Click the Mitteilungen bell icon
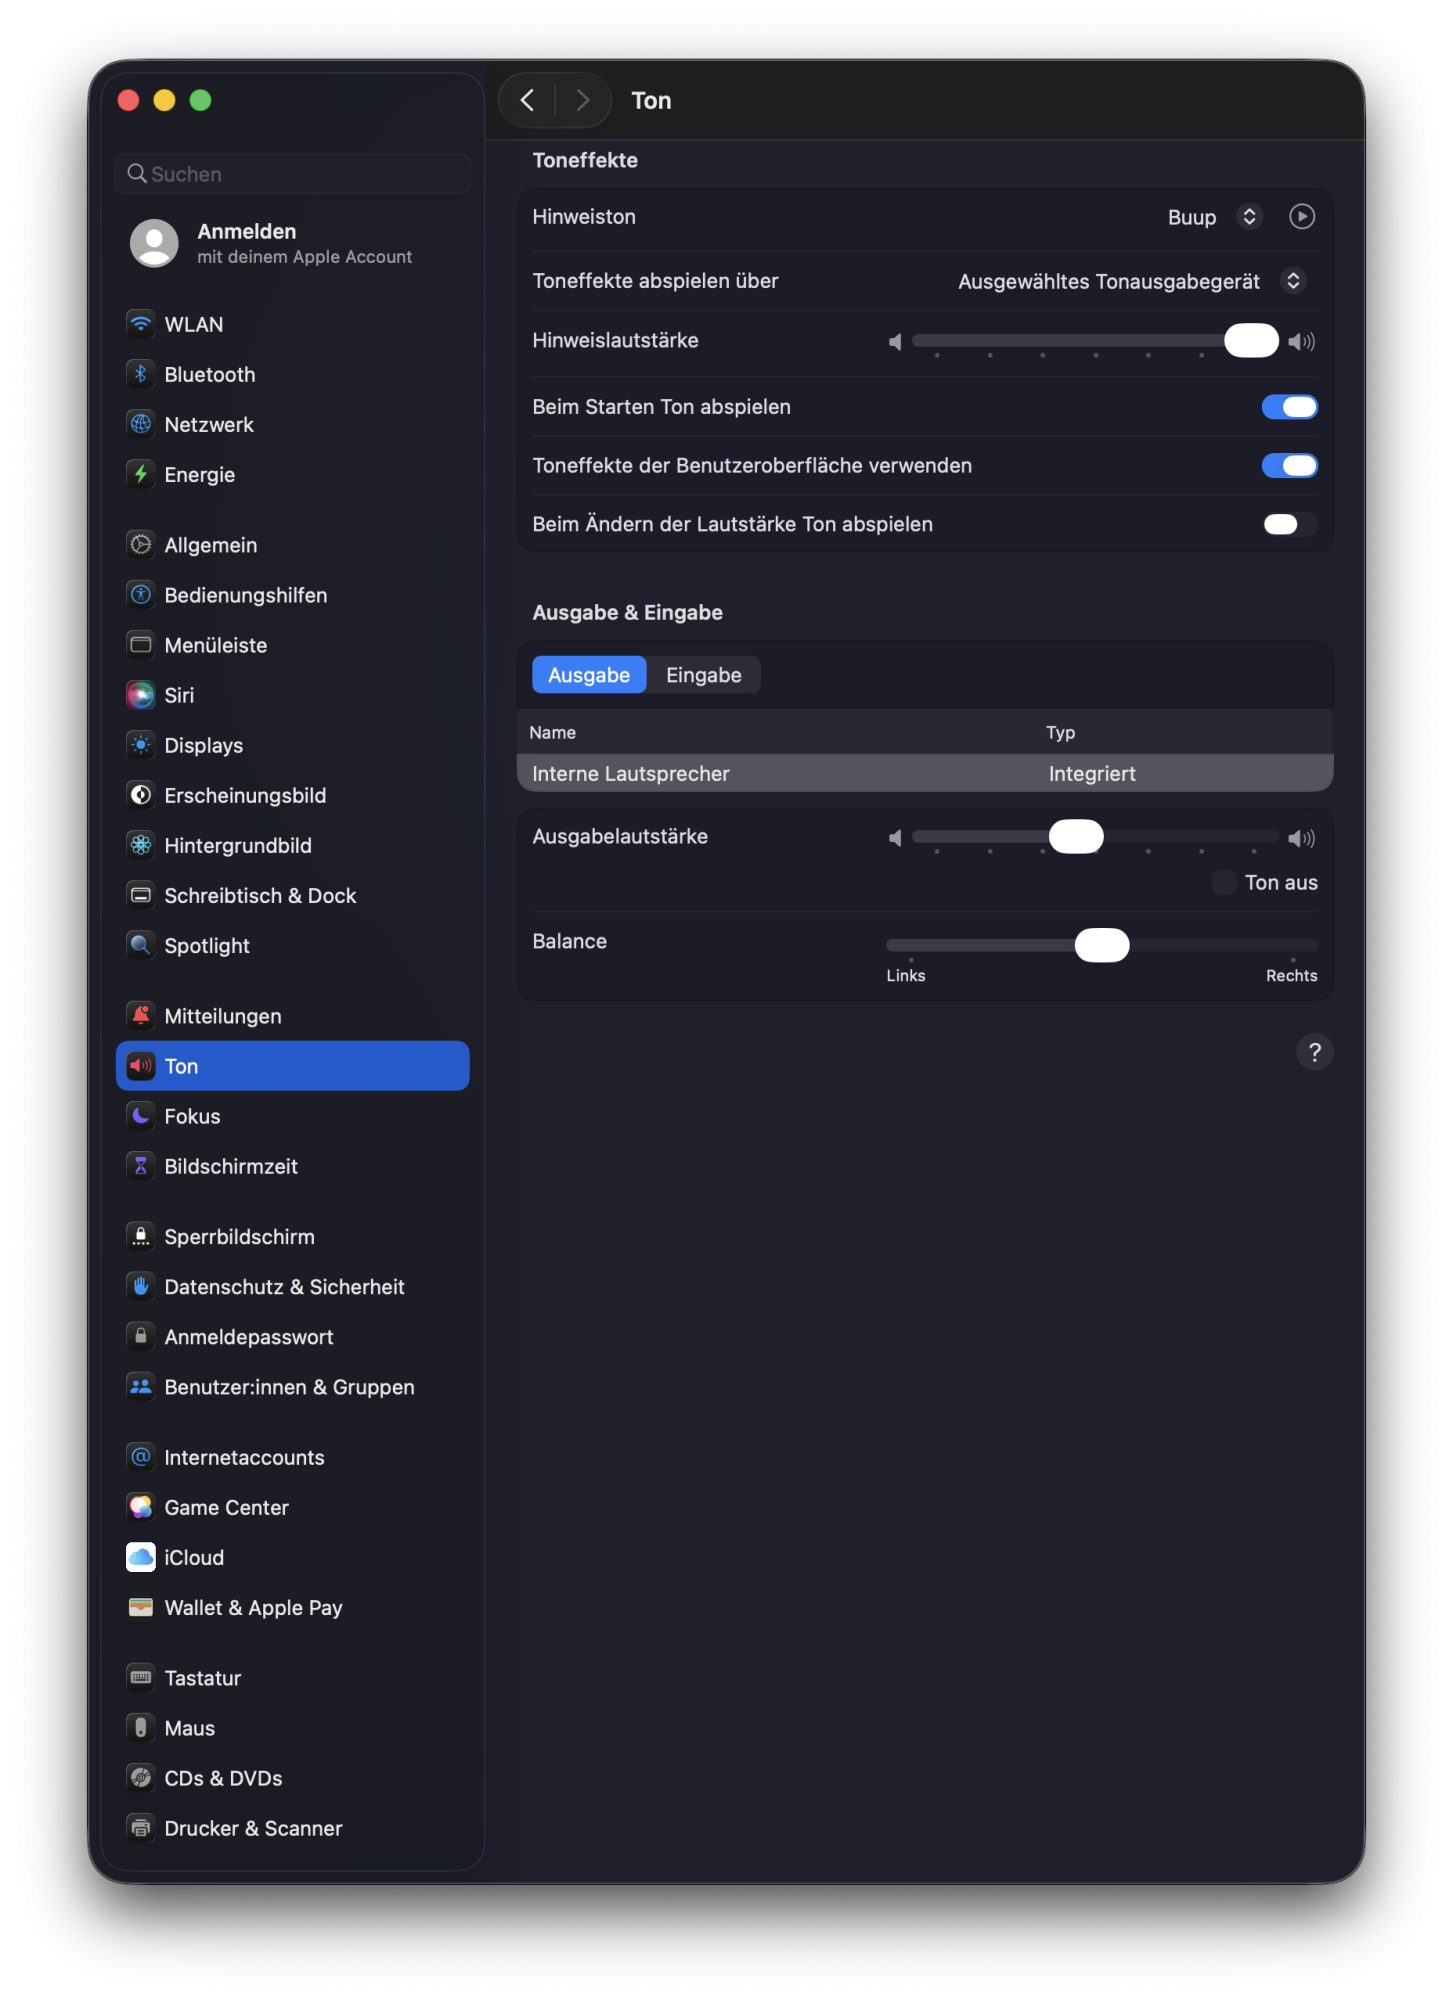1453x2000 pixels. (x=141, y=1016)
